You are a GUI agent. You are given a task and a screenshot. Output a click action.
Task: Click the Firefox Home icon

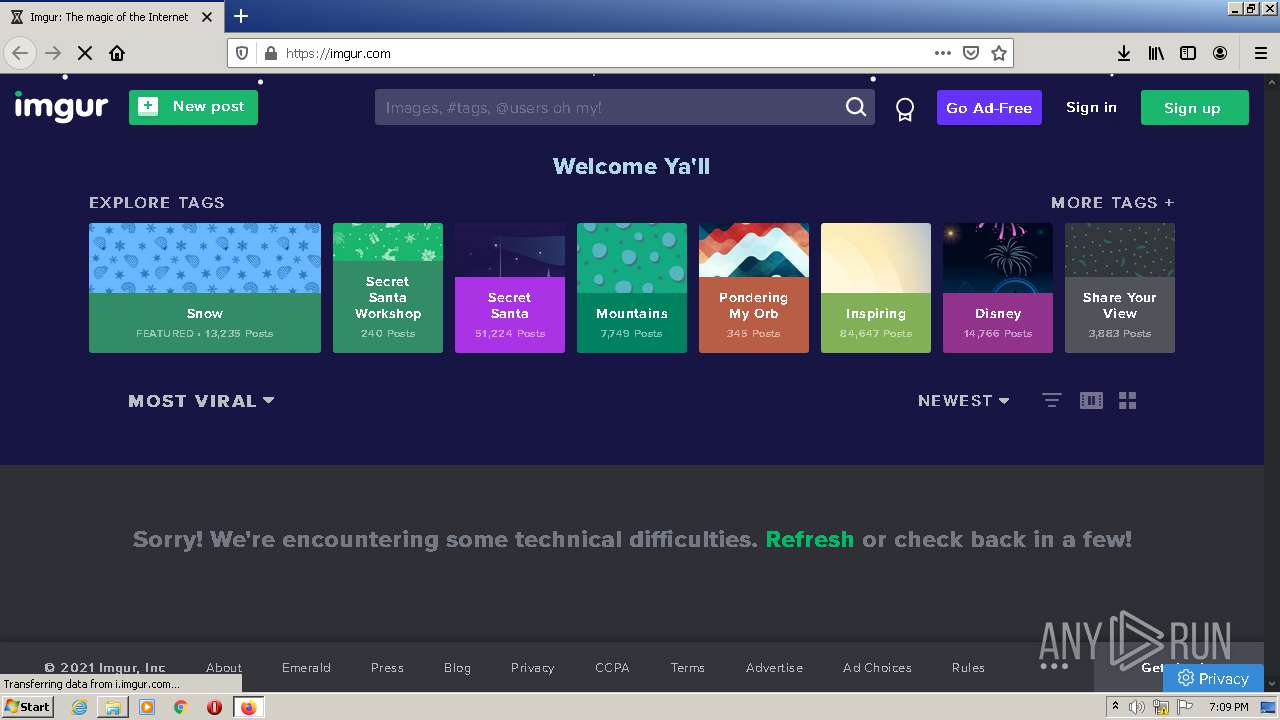117,53
